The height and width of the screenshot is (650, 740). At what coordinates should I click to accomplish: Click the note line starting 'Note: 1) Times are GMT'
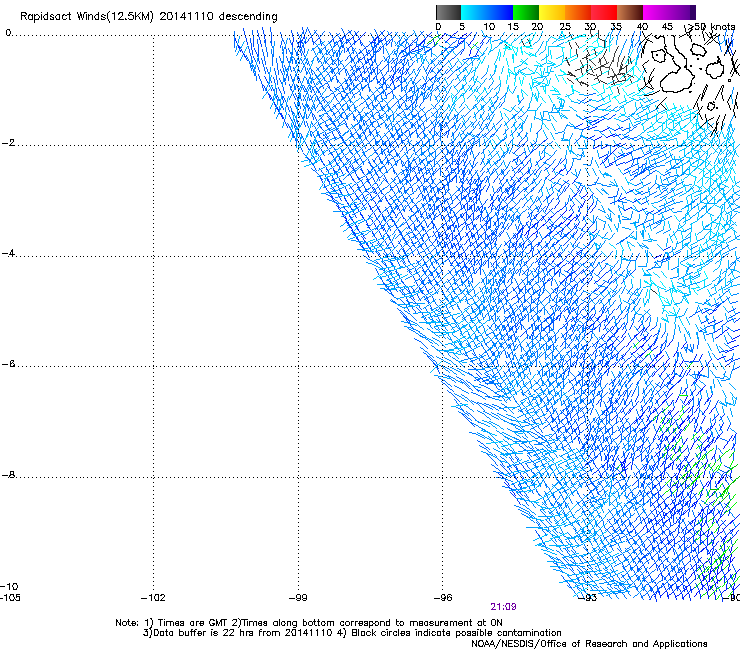(309, 623)
